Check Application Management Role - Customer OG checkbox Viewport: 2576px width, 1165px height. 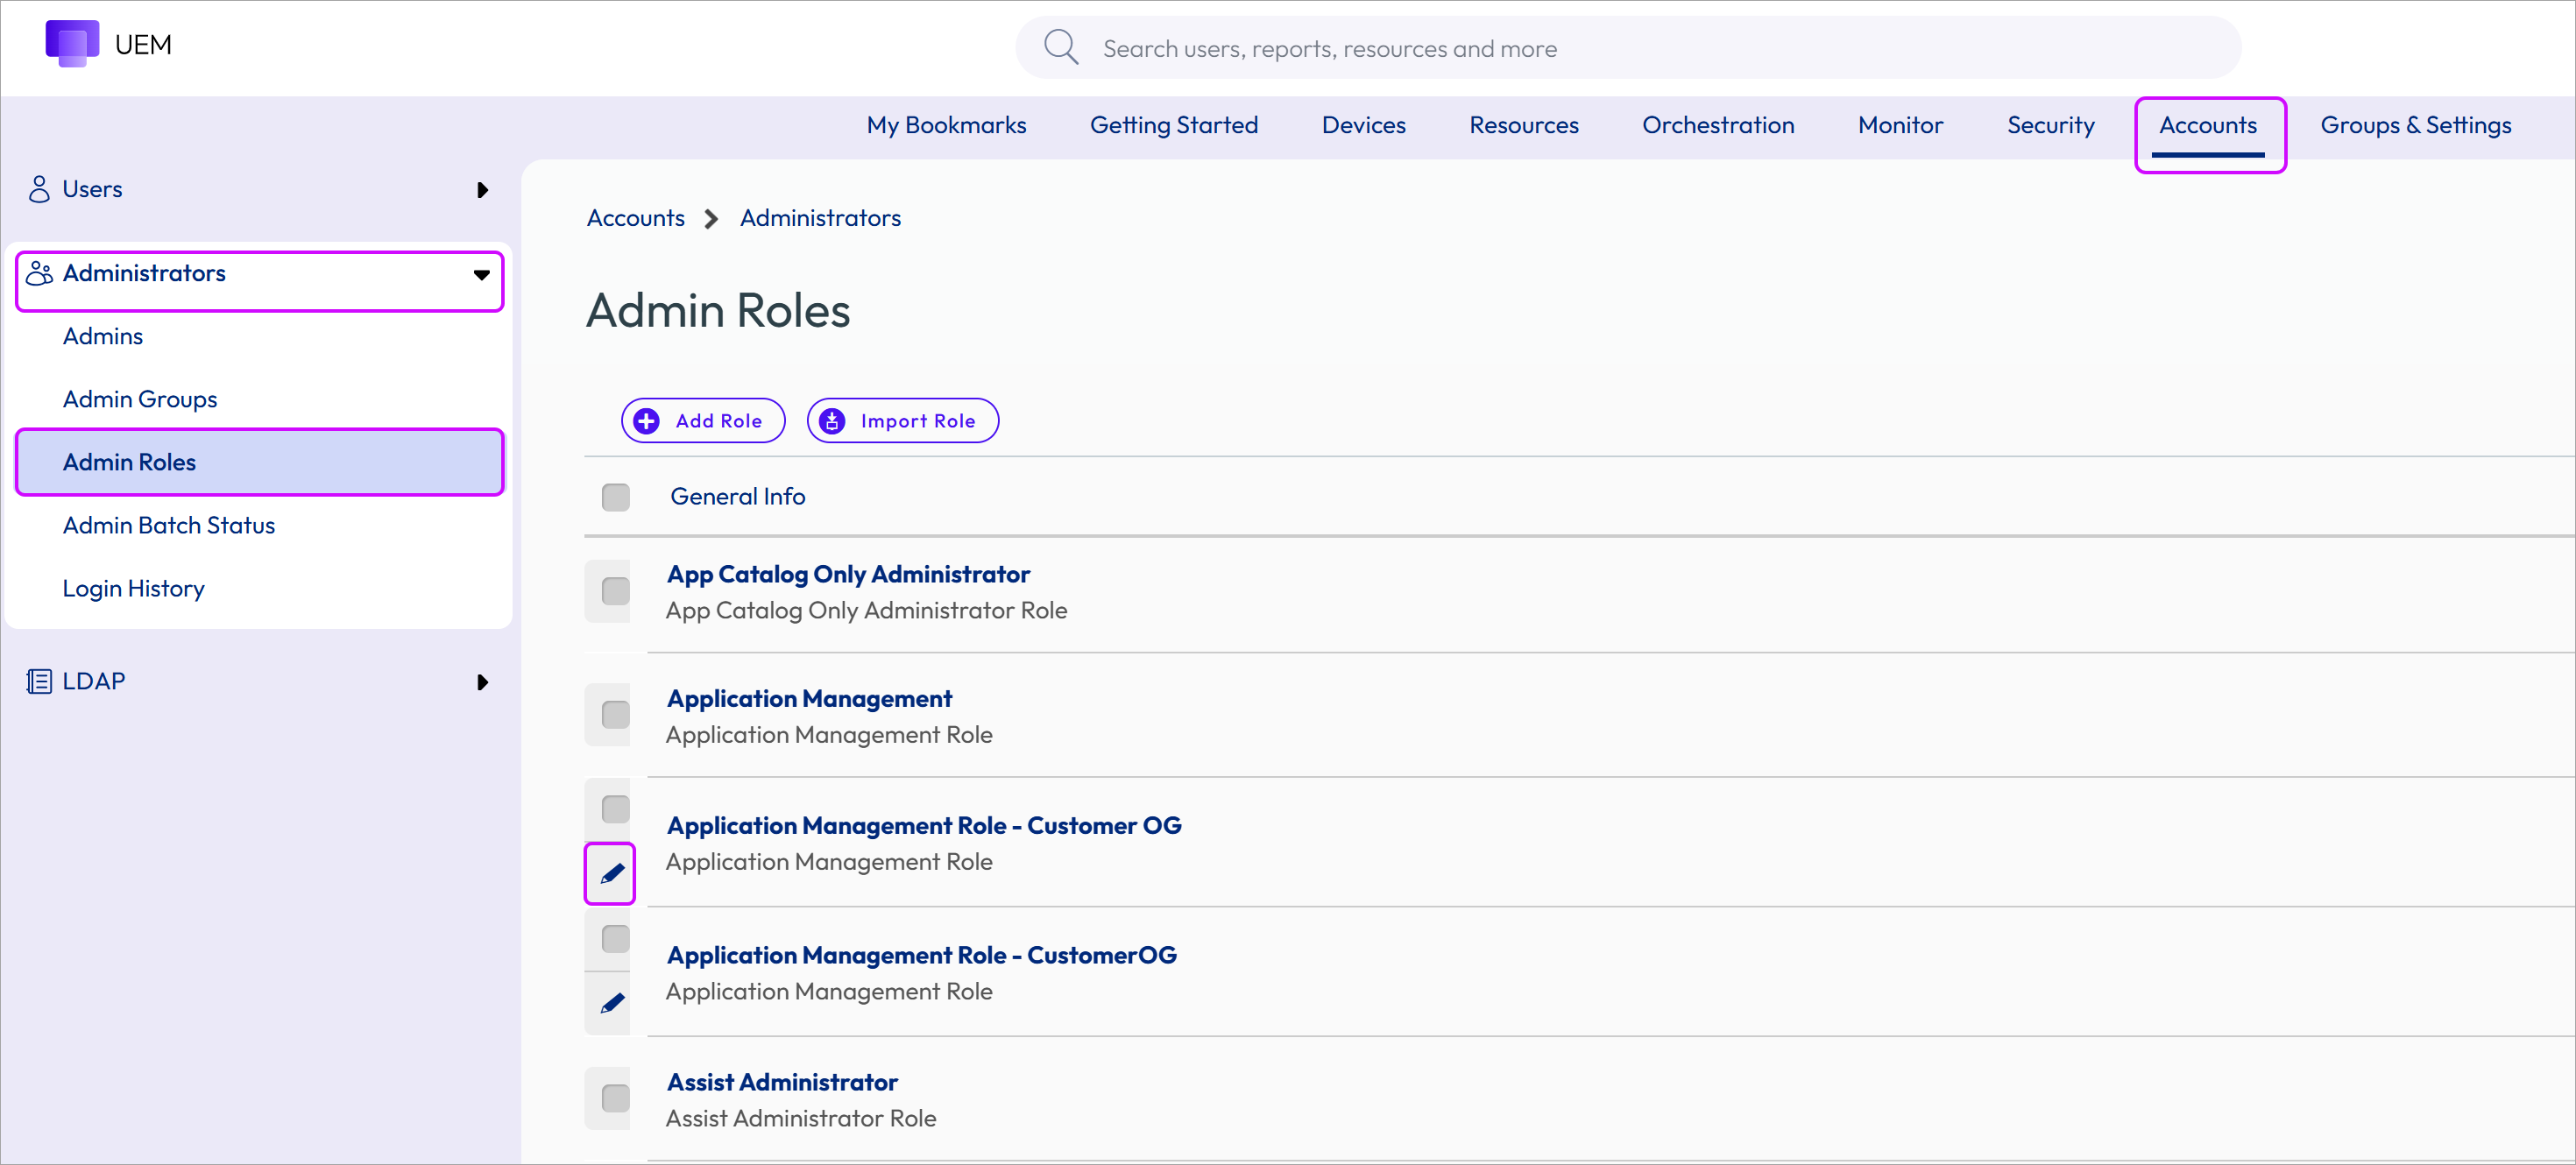615,809
